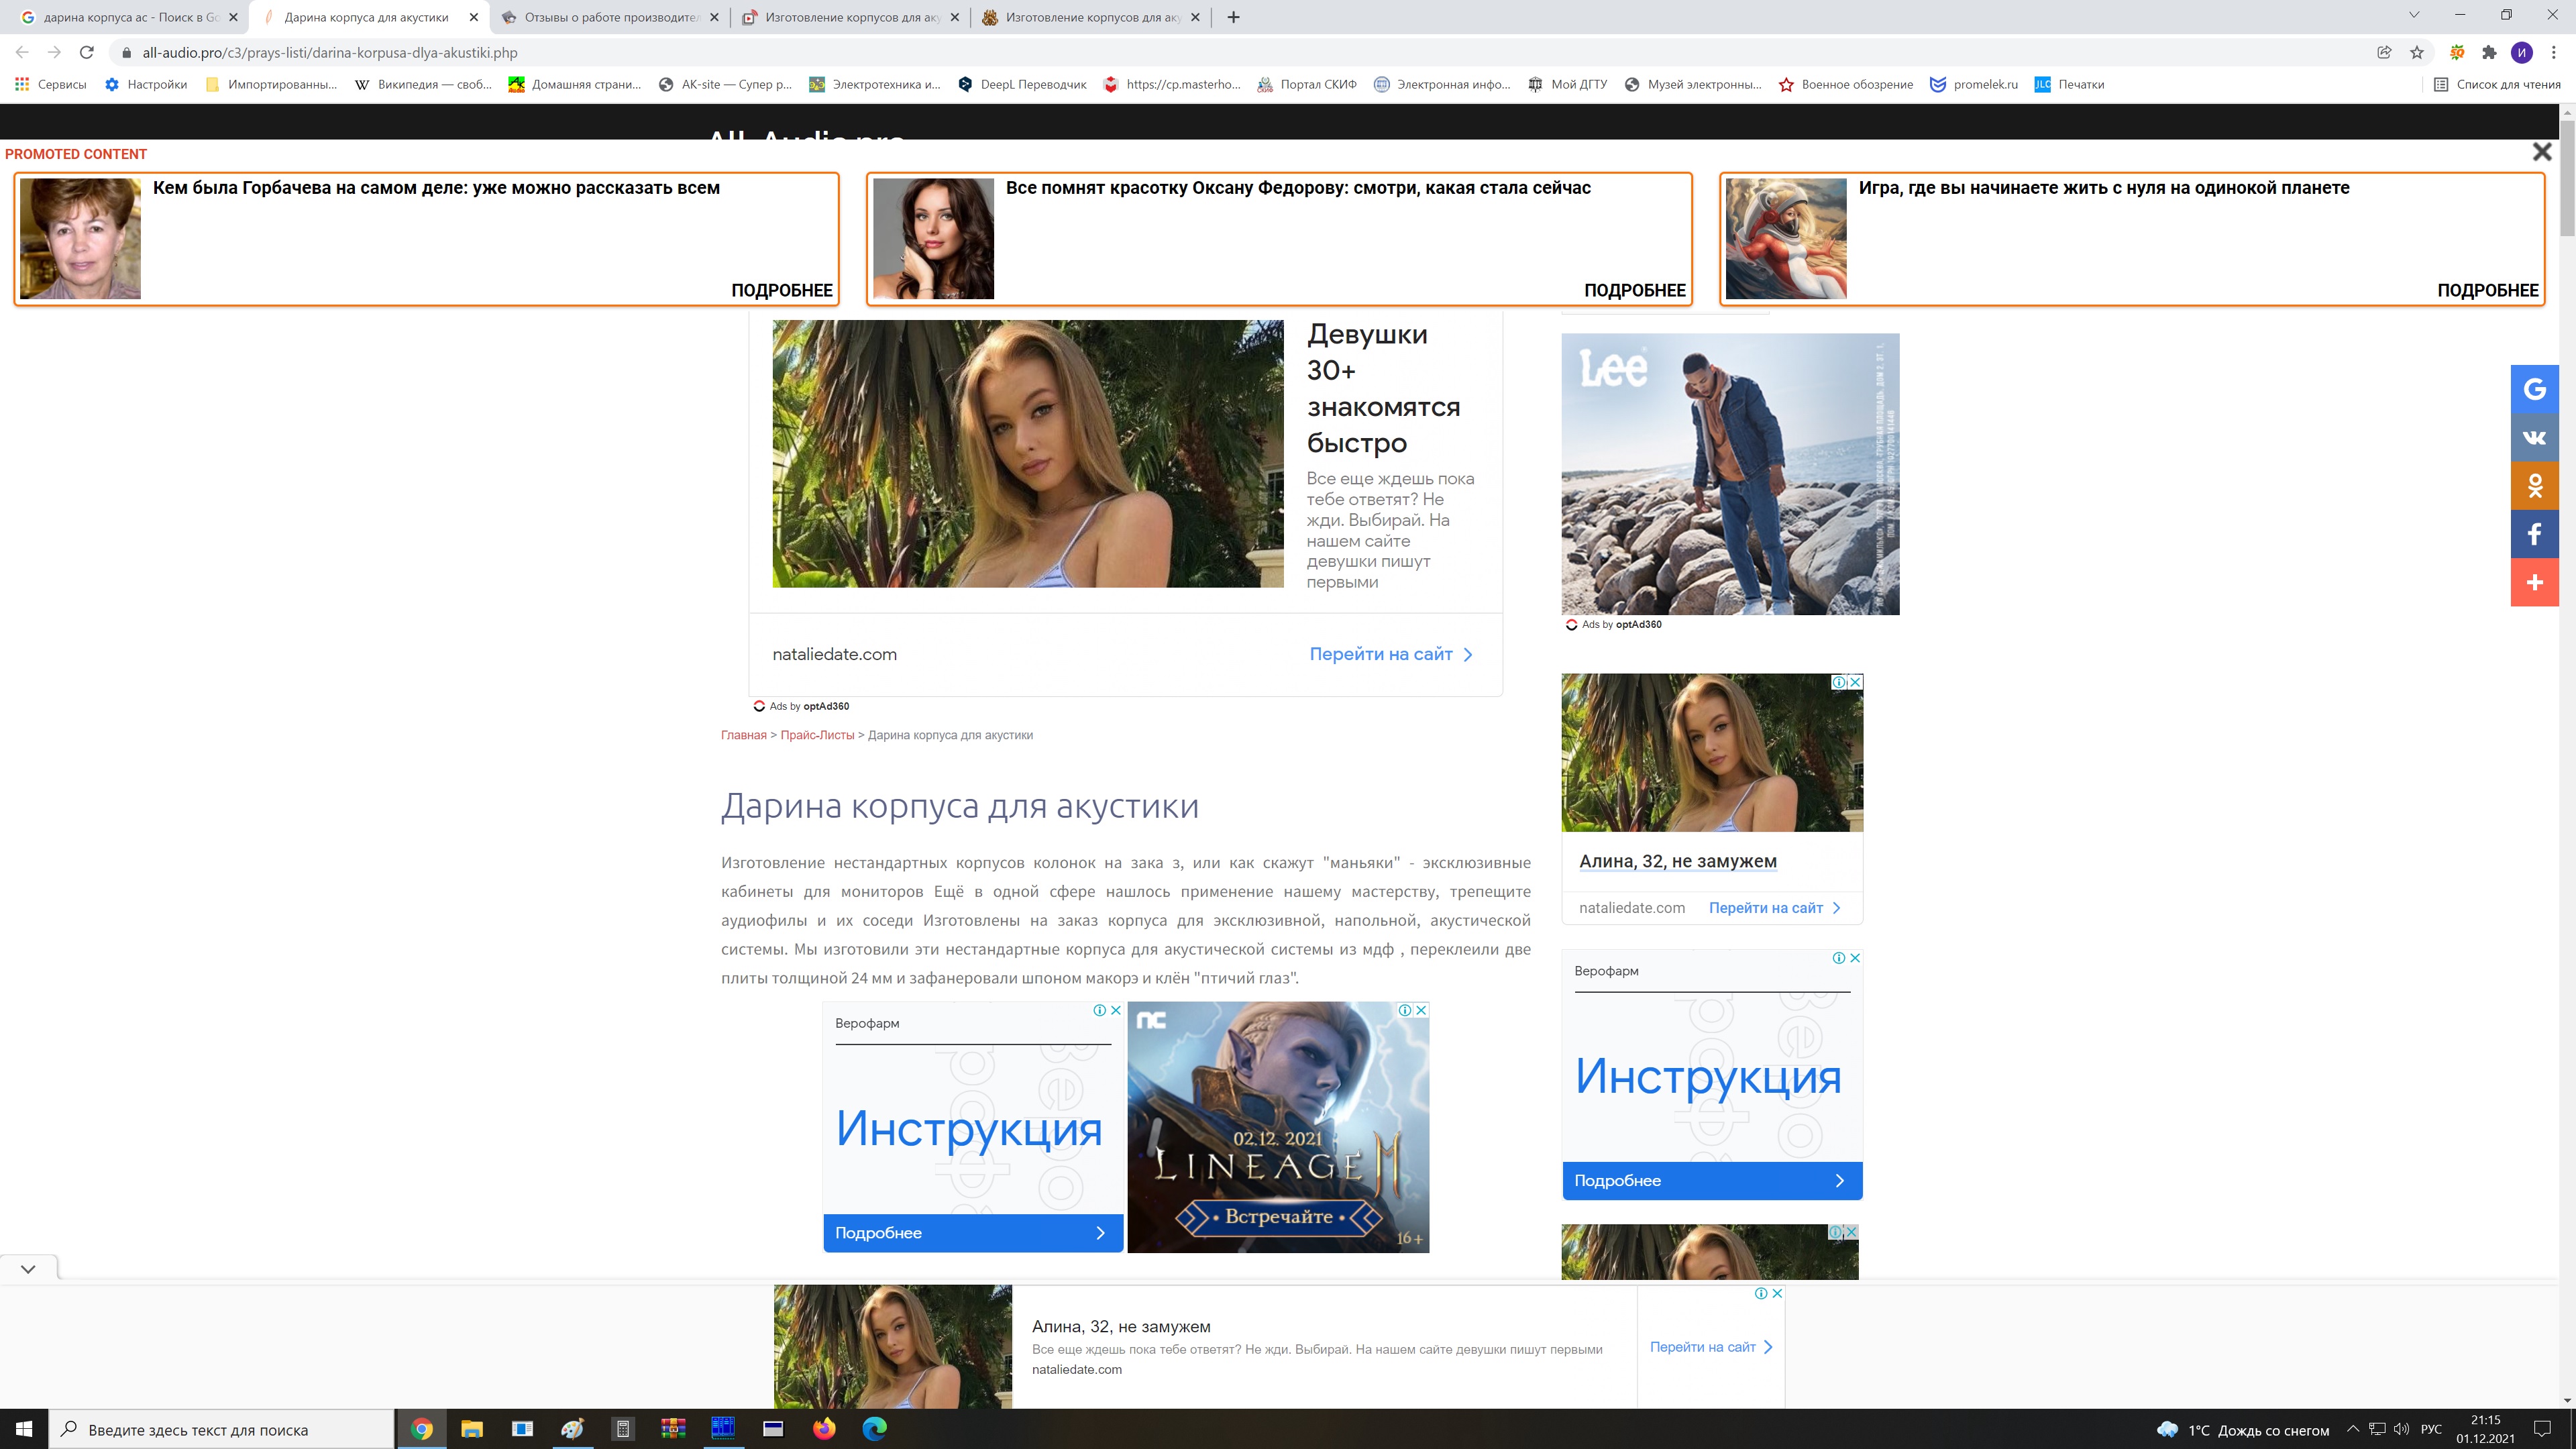Open the Википедия bookmark

[423, 84]
